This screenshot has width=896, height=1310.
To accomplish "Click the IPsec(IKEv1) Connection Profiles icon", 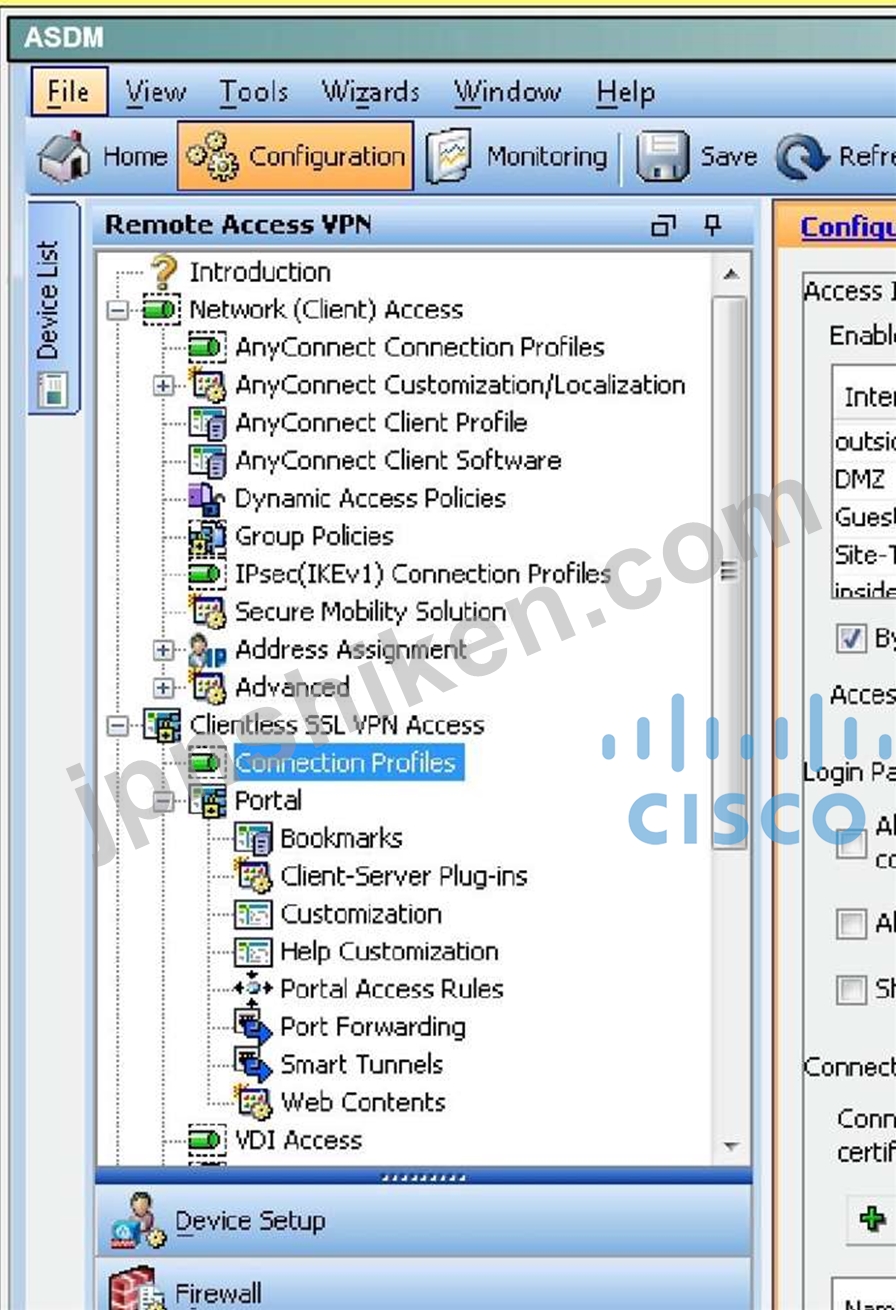I will tap(207, 574).
